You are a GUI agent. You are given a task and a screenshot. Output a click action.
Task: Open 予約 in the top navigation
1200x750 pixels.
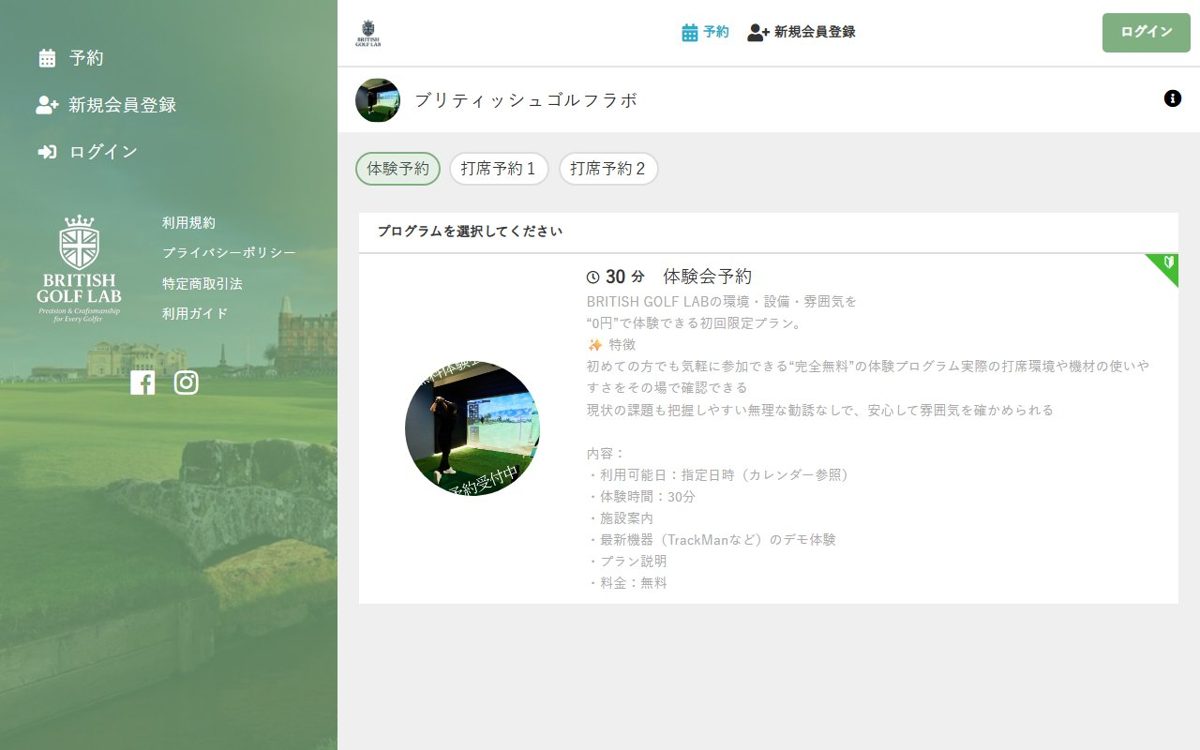tap(705, 32)
